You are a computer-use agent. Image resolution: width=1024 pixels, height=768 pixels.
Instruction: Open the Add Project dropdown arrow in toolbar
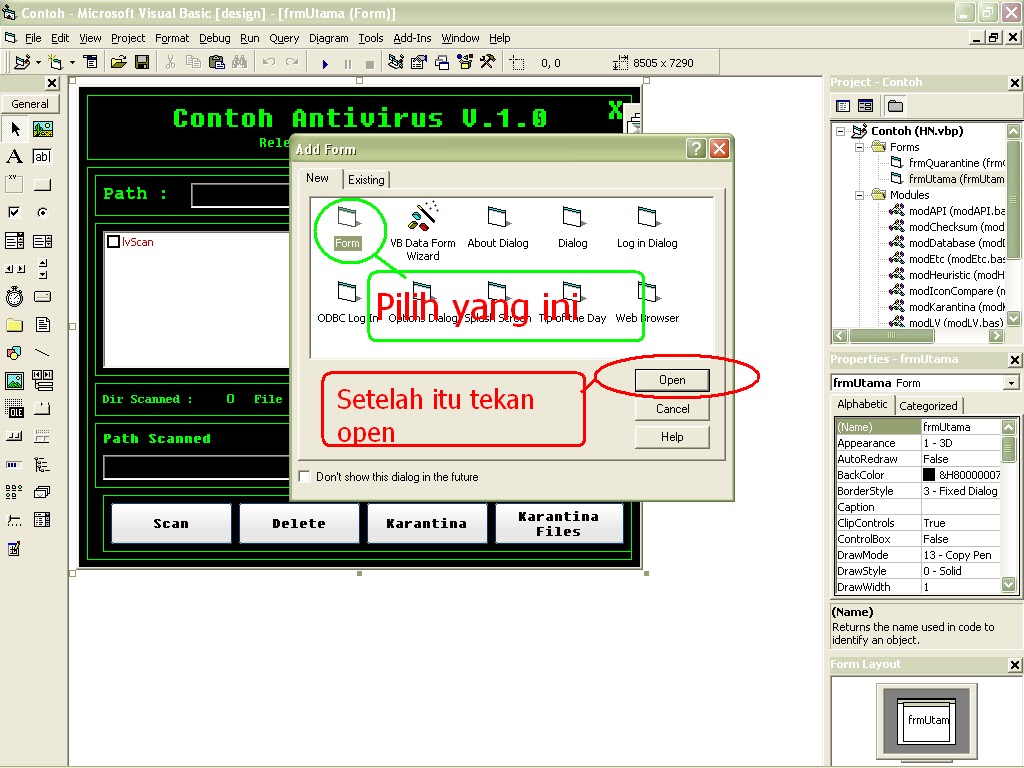point(39,63)
